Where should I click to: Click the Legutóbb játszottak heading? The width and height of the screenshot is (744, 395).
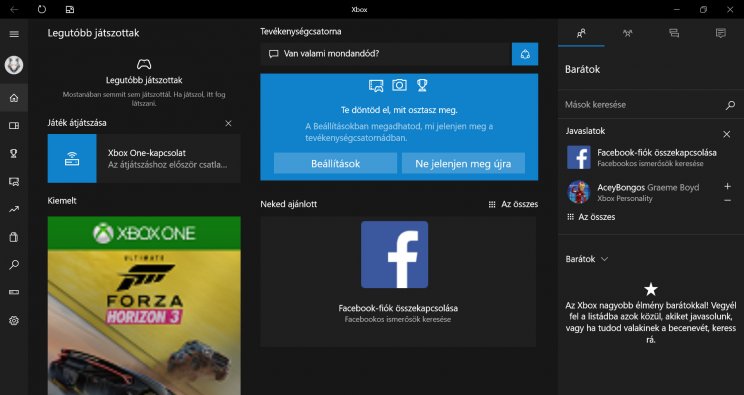pos(93,33)
